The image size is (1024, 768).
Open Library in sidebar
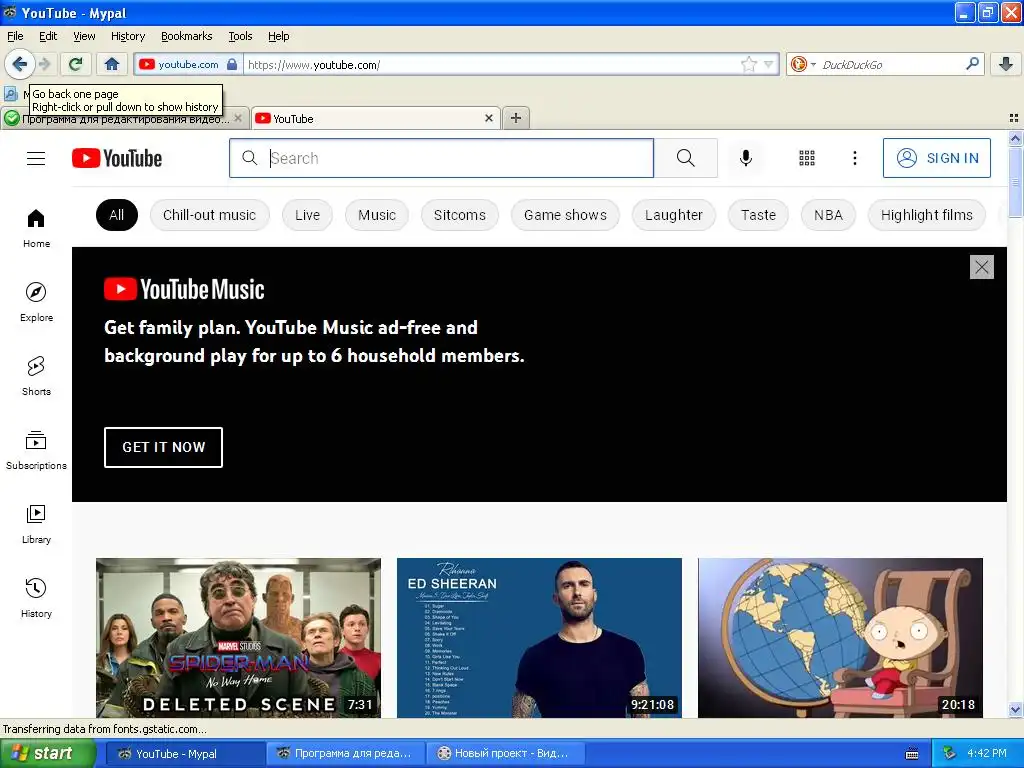coord(36,524)
